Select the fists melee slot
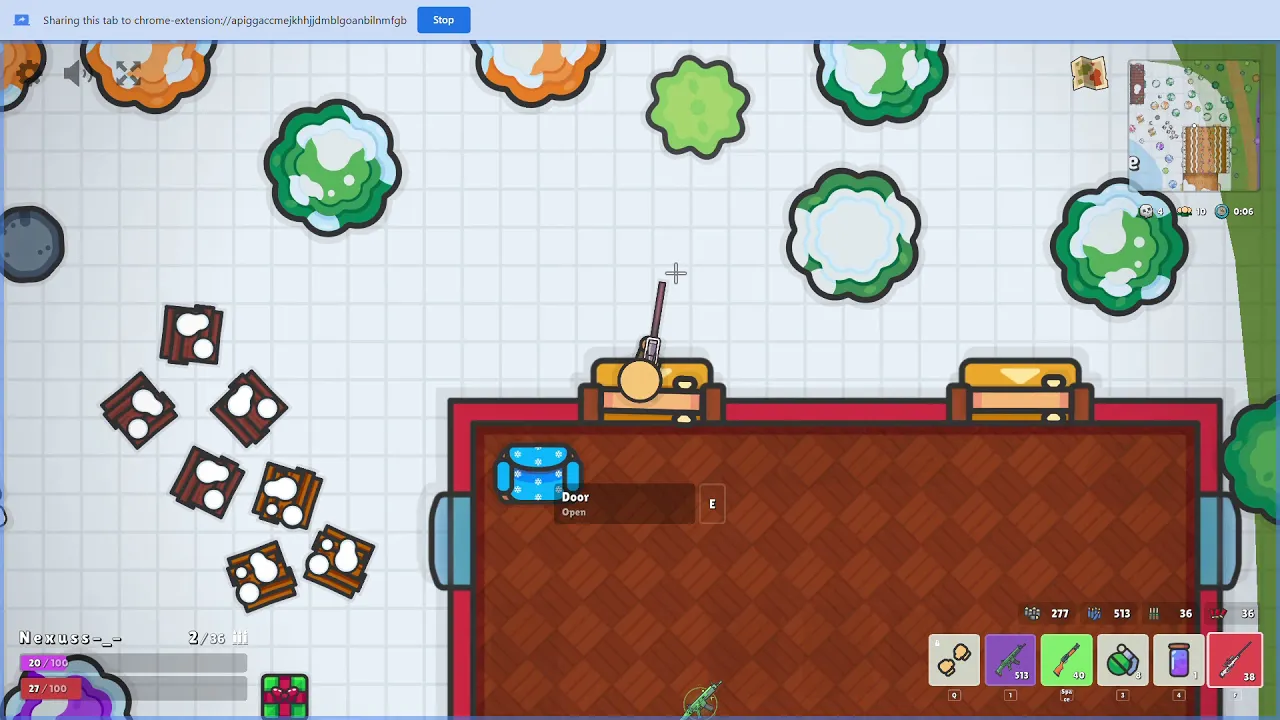Image resolution: width=1280 pixels, height=720 pixels. (x=954, y=660)
